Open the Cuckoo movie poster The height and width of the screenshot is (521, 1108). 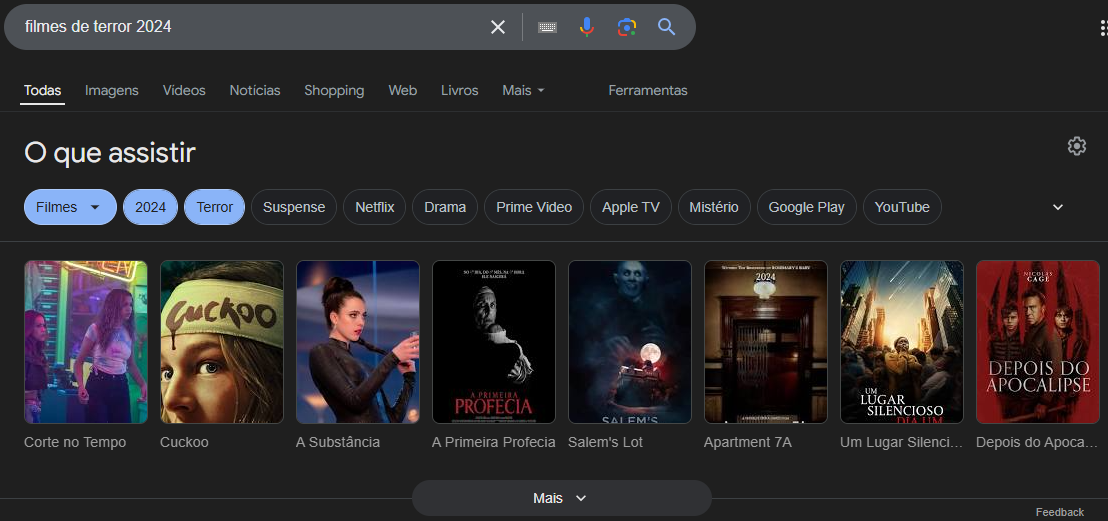222,342
